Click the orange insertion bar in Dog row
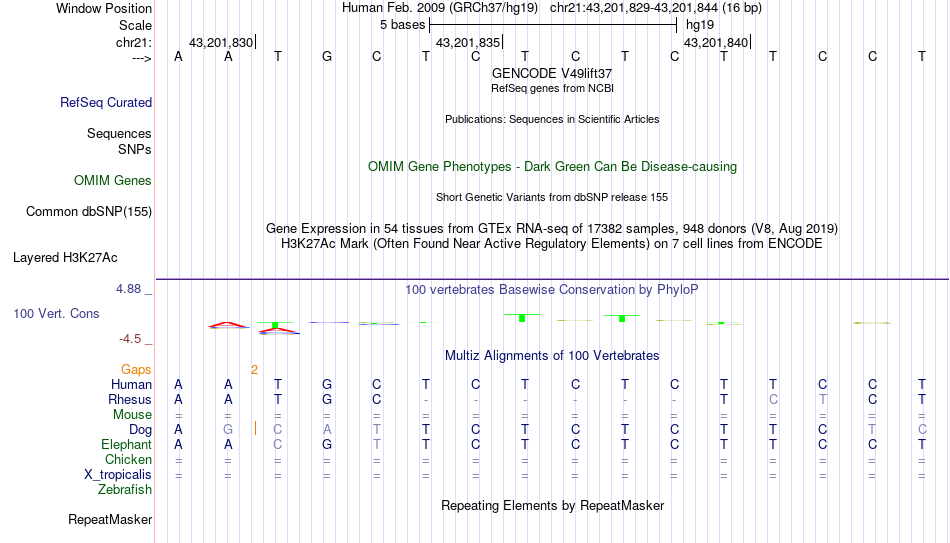The image size is (950, 543). [x=255, y=428]
